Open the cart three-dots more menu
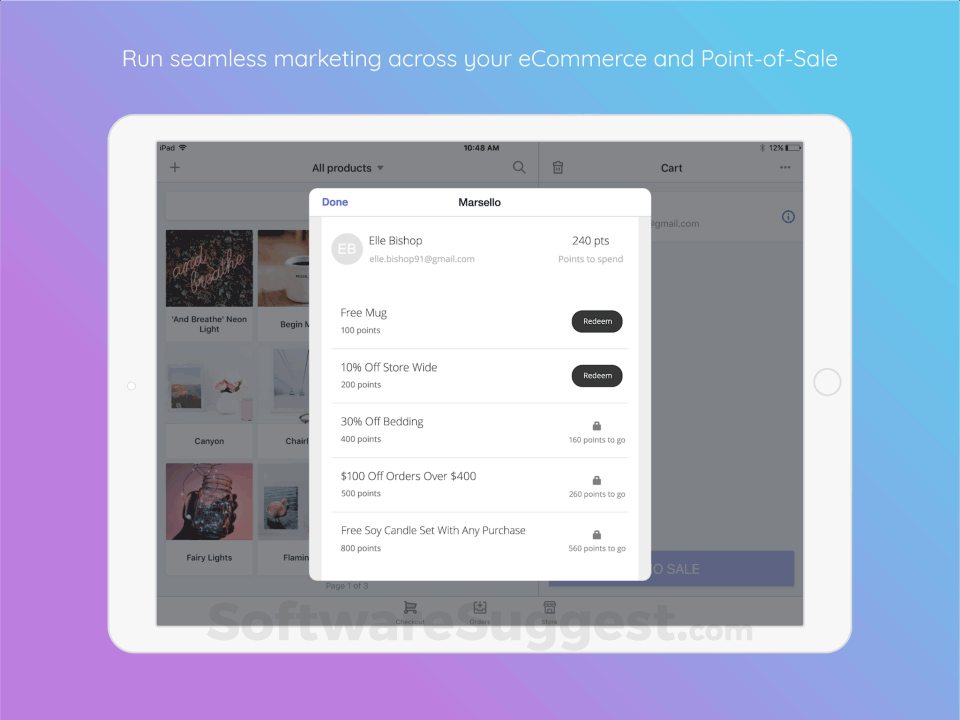960x720 pixels. pos(785,167)
